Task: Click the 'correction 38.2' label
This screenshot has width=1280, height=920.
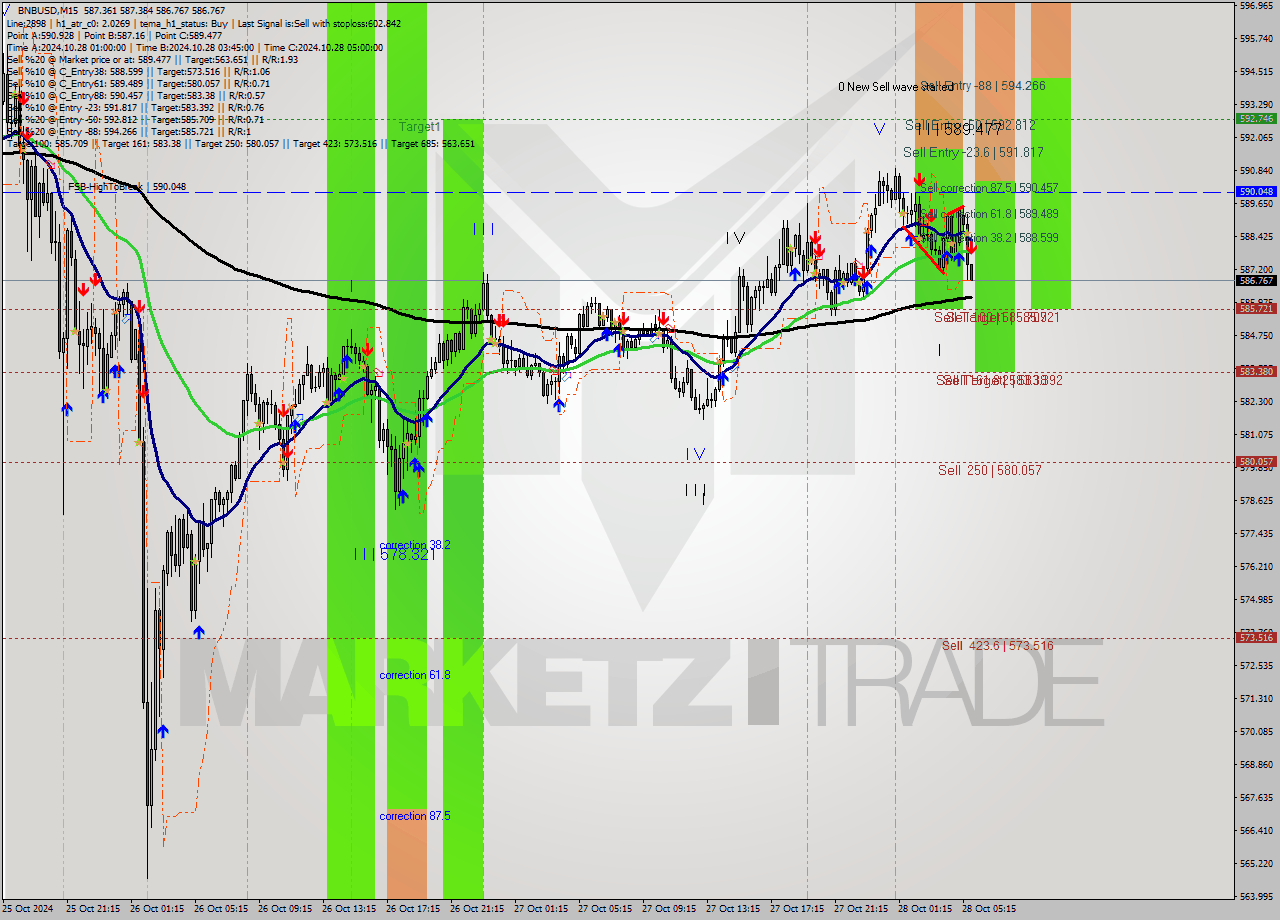Action: point(415,545)
